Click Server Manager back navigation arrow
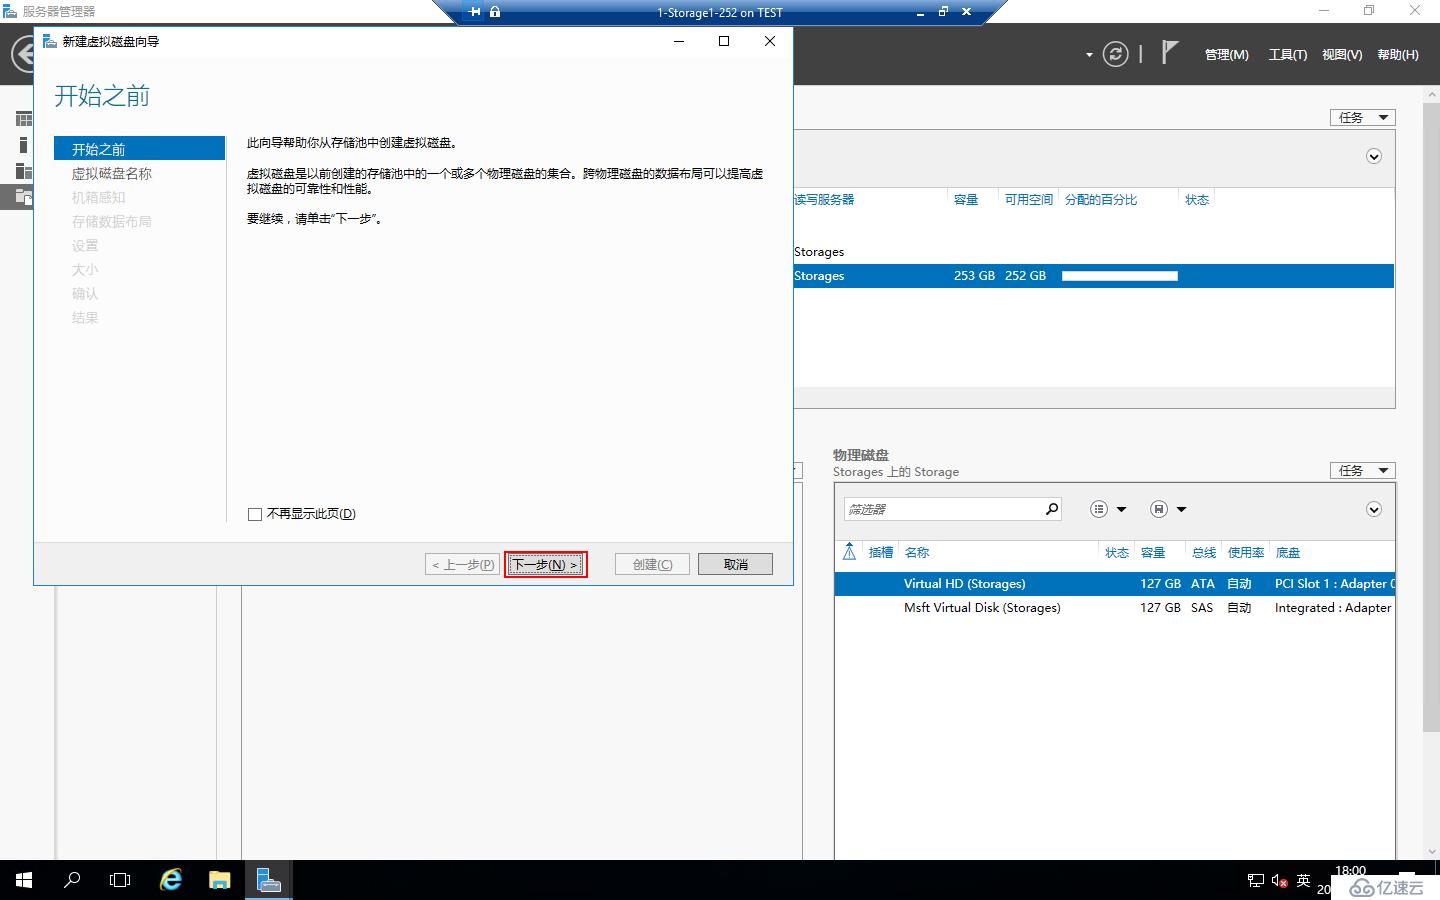The width and height of the screenshot is (1440, 900). point(22,54)
